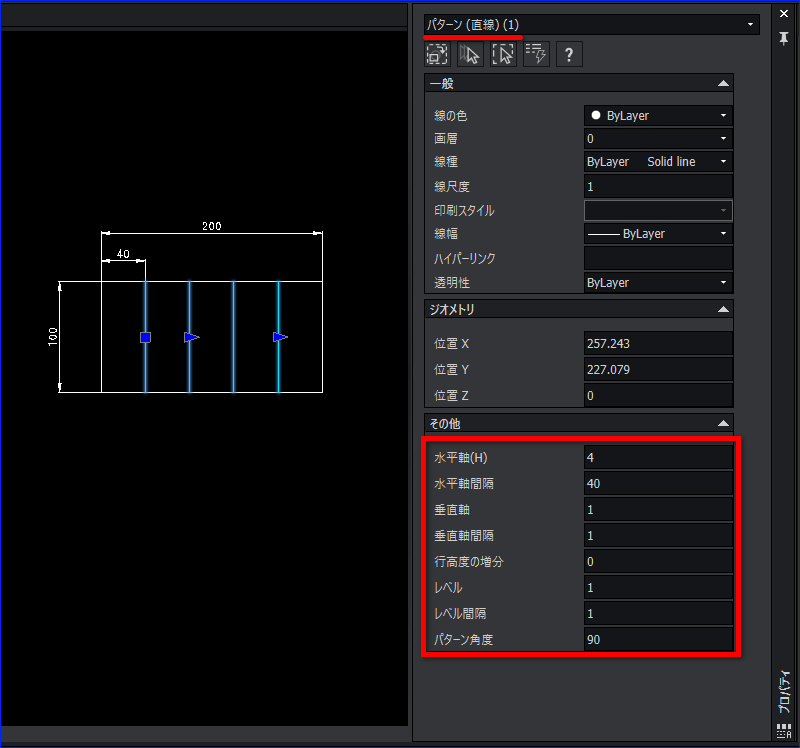Click the 位置 X value field

658,344
